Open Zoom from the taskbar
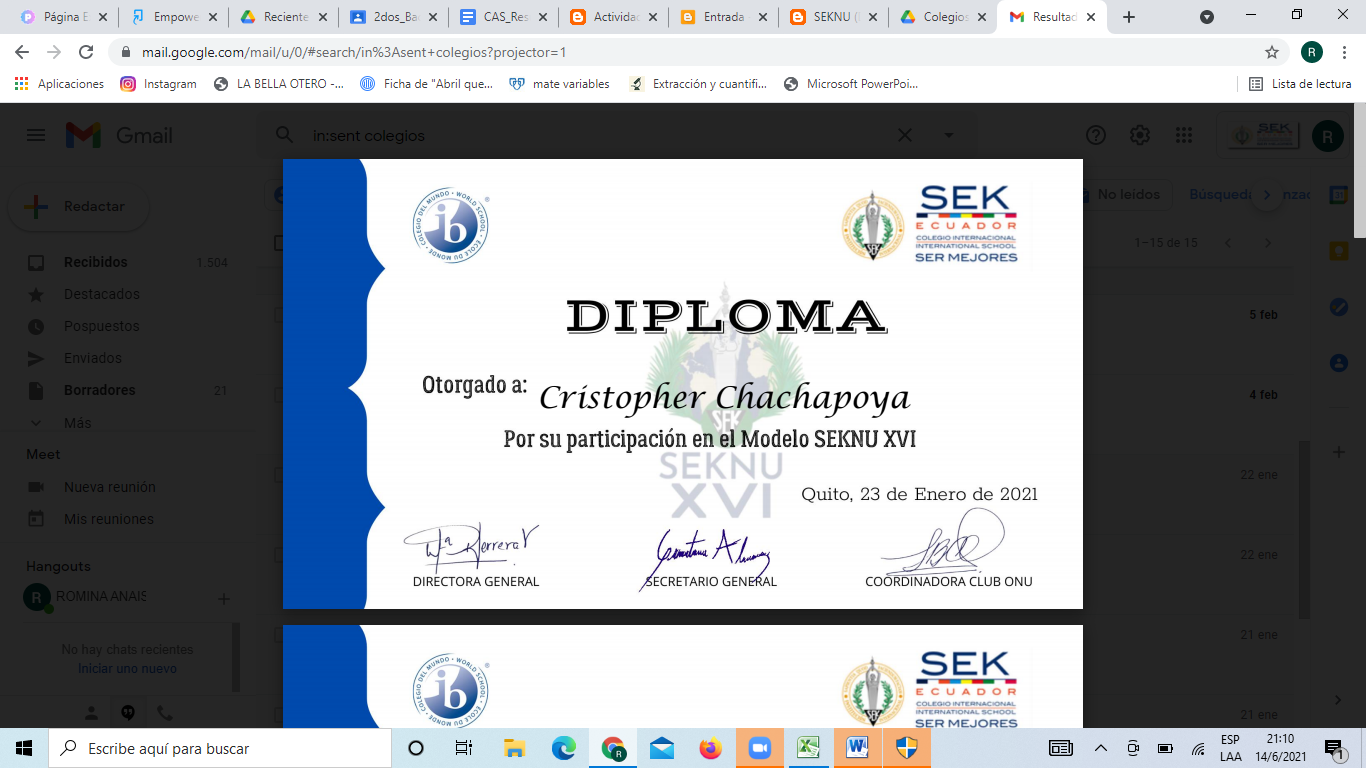 760,748
